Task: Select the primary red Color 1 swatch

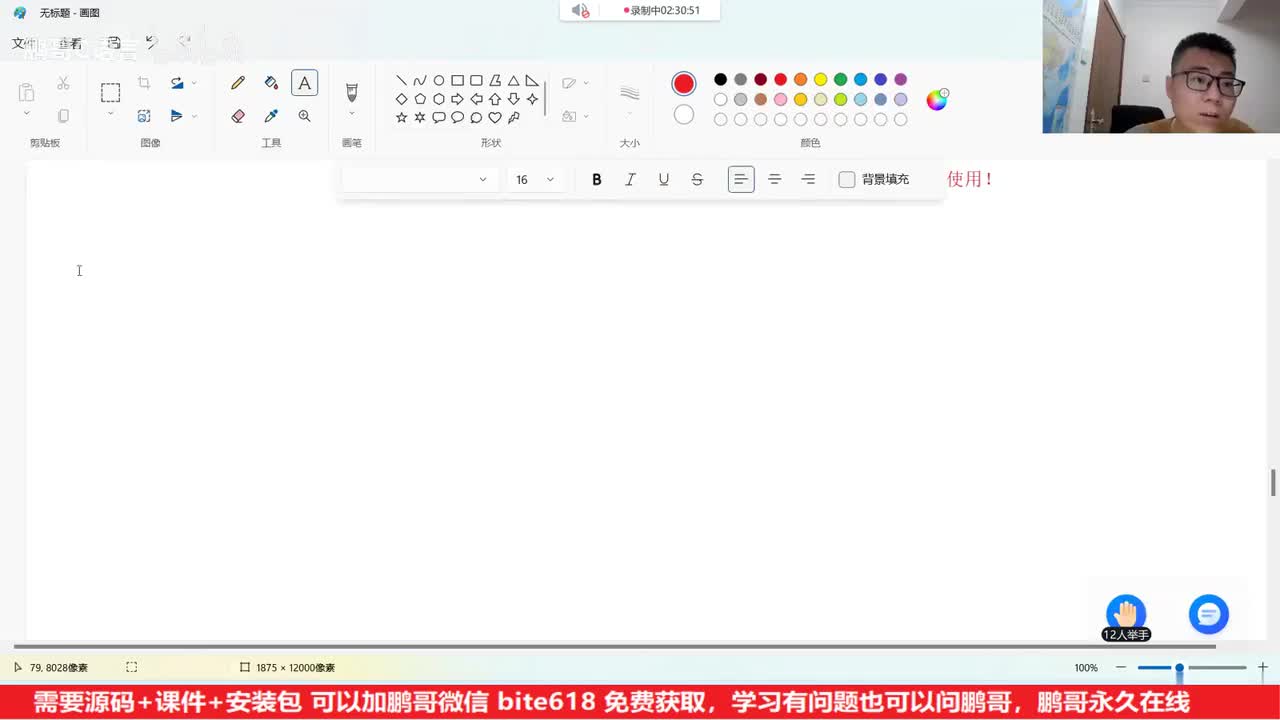Action: click(x=684, y=84)
